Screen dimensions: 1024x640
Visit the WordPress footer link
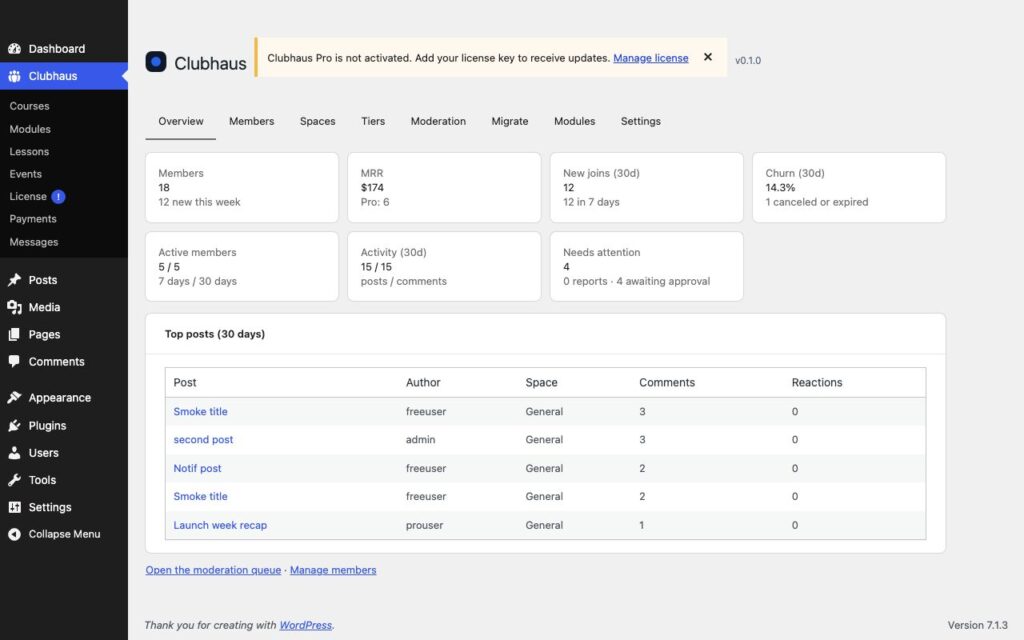[306, 625]
